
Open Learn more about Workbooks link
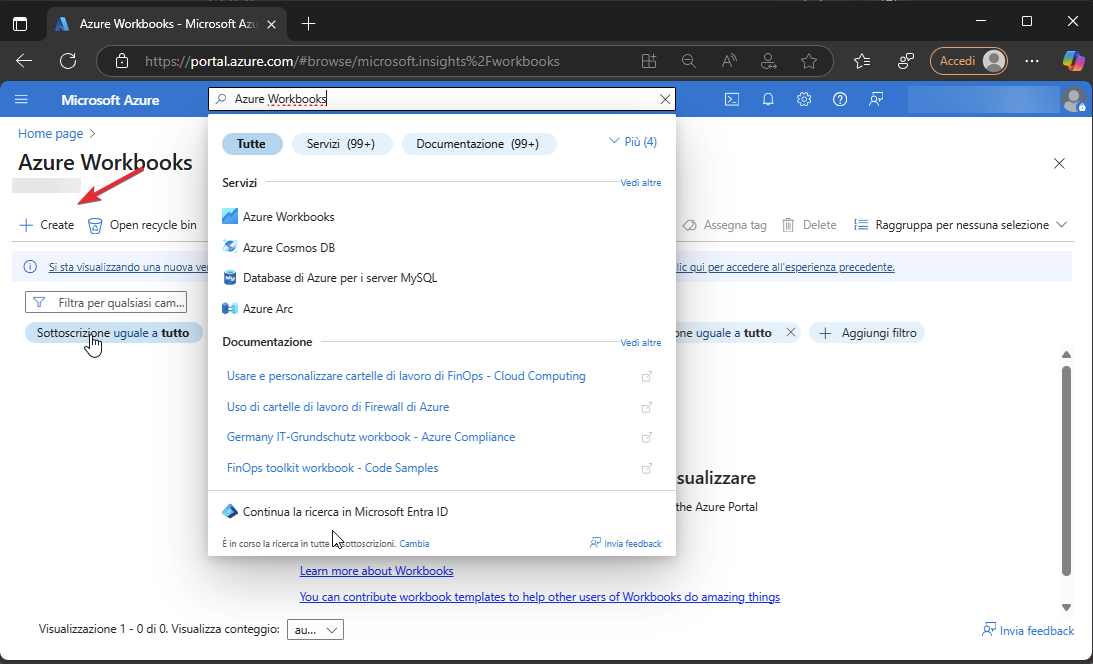click(376, 571)
